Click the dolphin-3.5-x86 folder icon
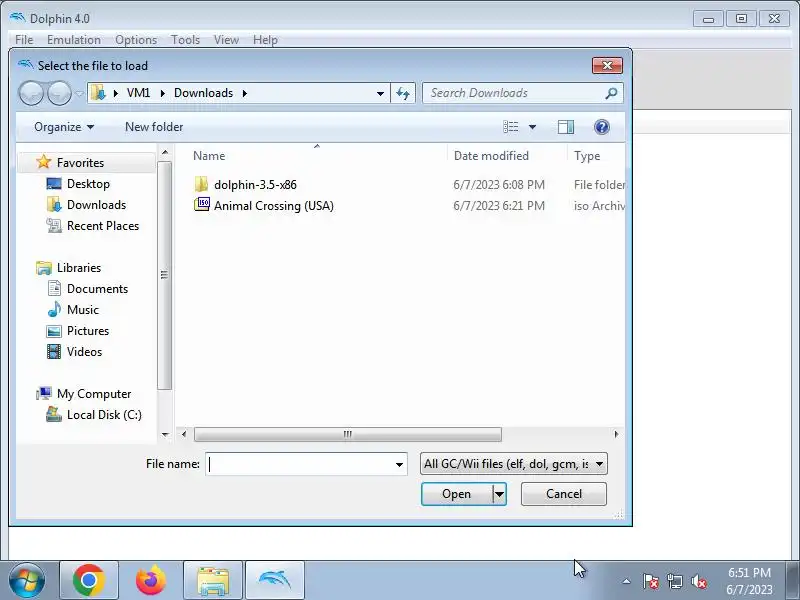This screenshot has width=800, height=600. coord(202,184)
